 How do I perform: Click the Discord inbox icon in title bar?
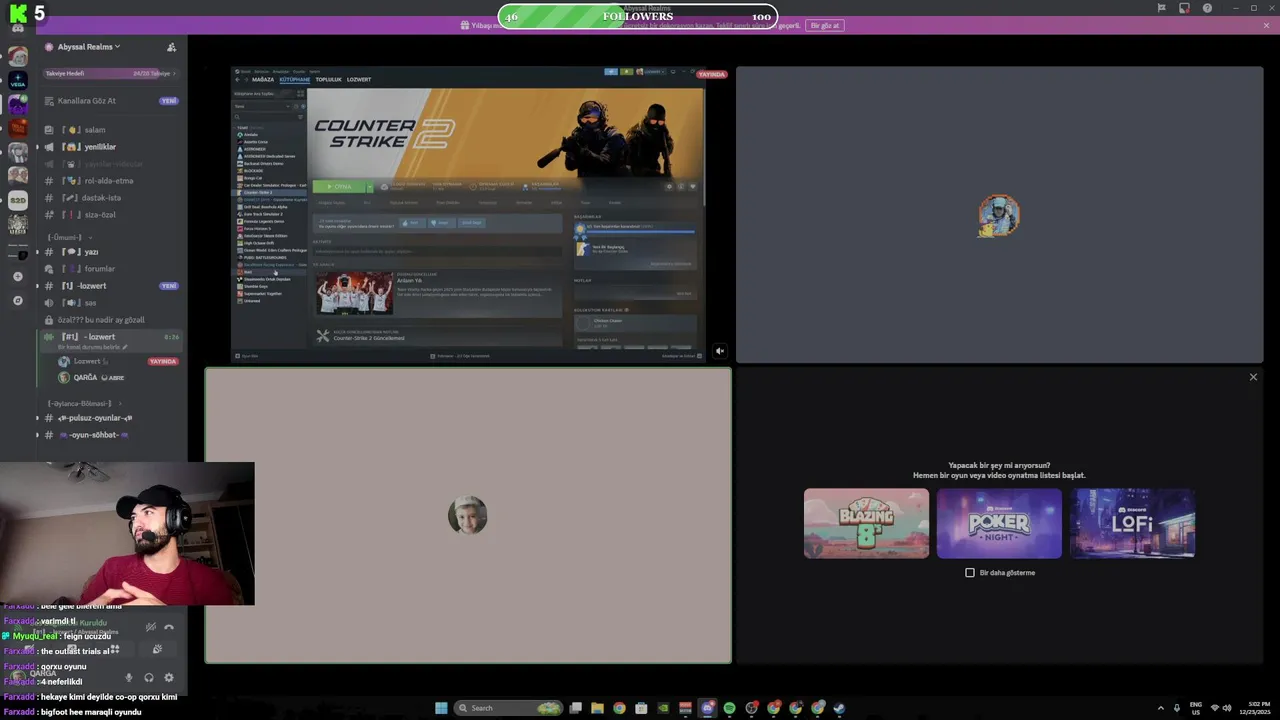click(1184, 8)
